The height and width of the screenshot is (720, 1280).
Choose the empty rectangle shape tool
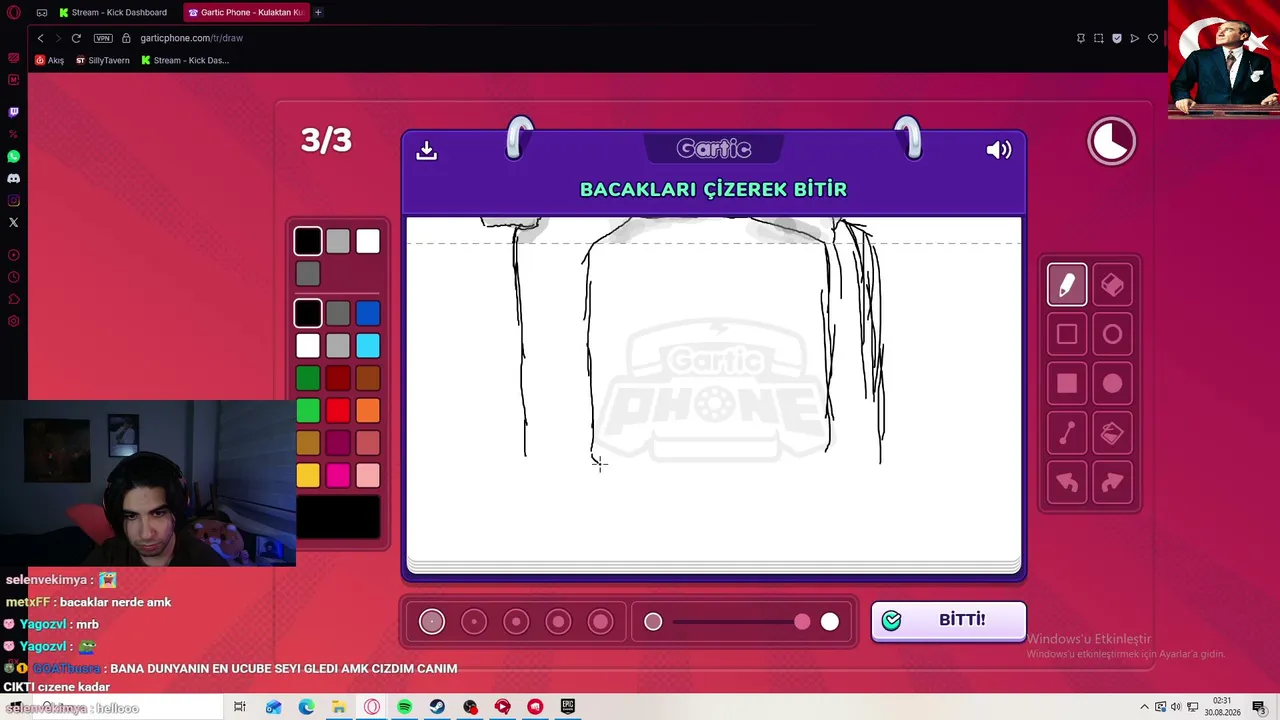[1067, 335]
